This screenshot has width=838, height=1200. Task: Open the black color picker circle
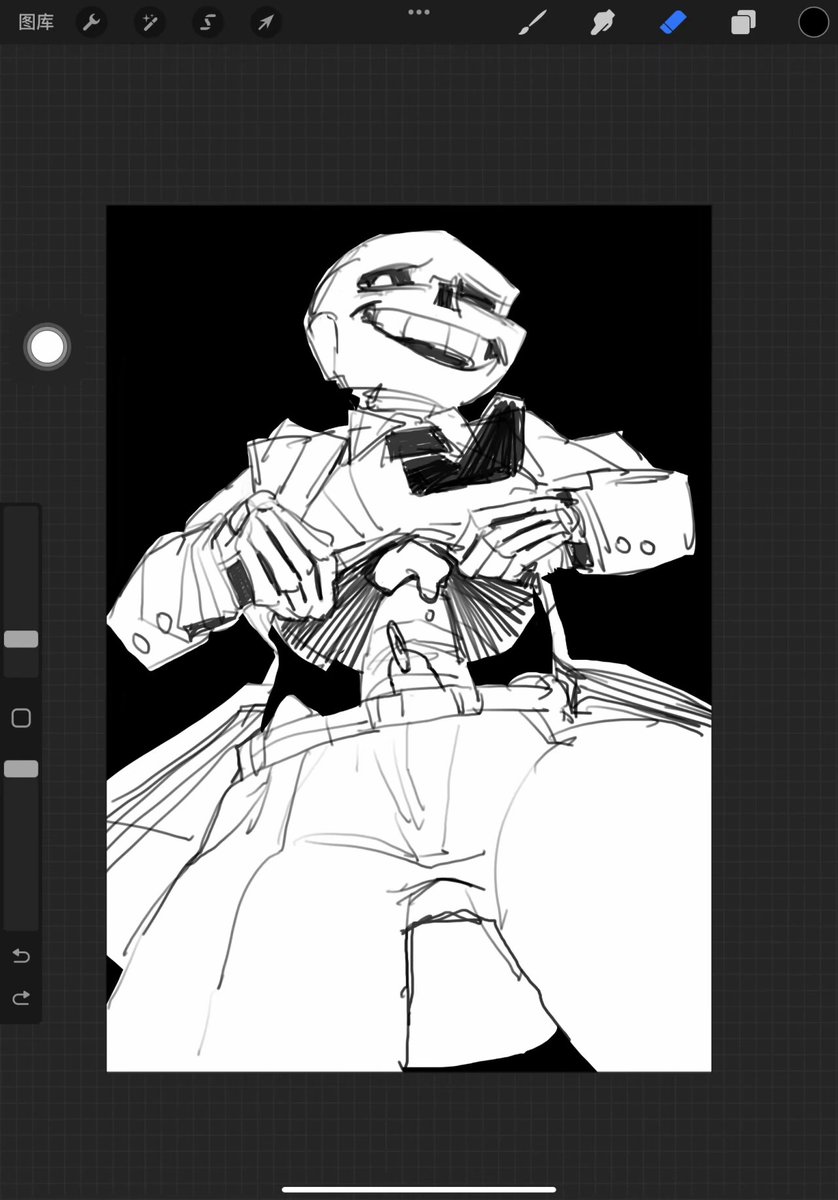click(x=813, y=22)
